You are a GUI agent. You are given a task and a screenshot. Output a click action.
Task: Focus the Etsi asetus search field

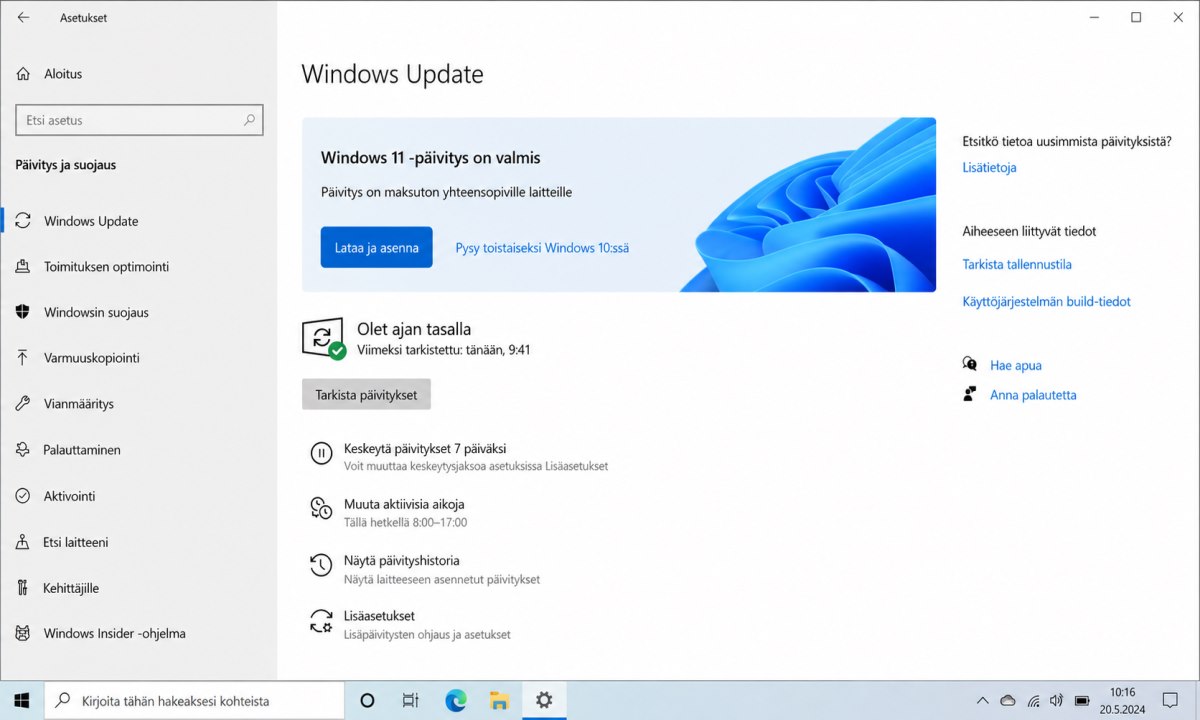click(139, 120)
